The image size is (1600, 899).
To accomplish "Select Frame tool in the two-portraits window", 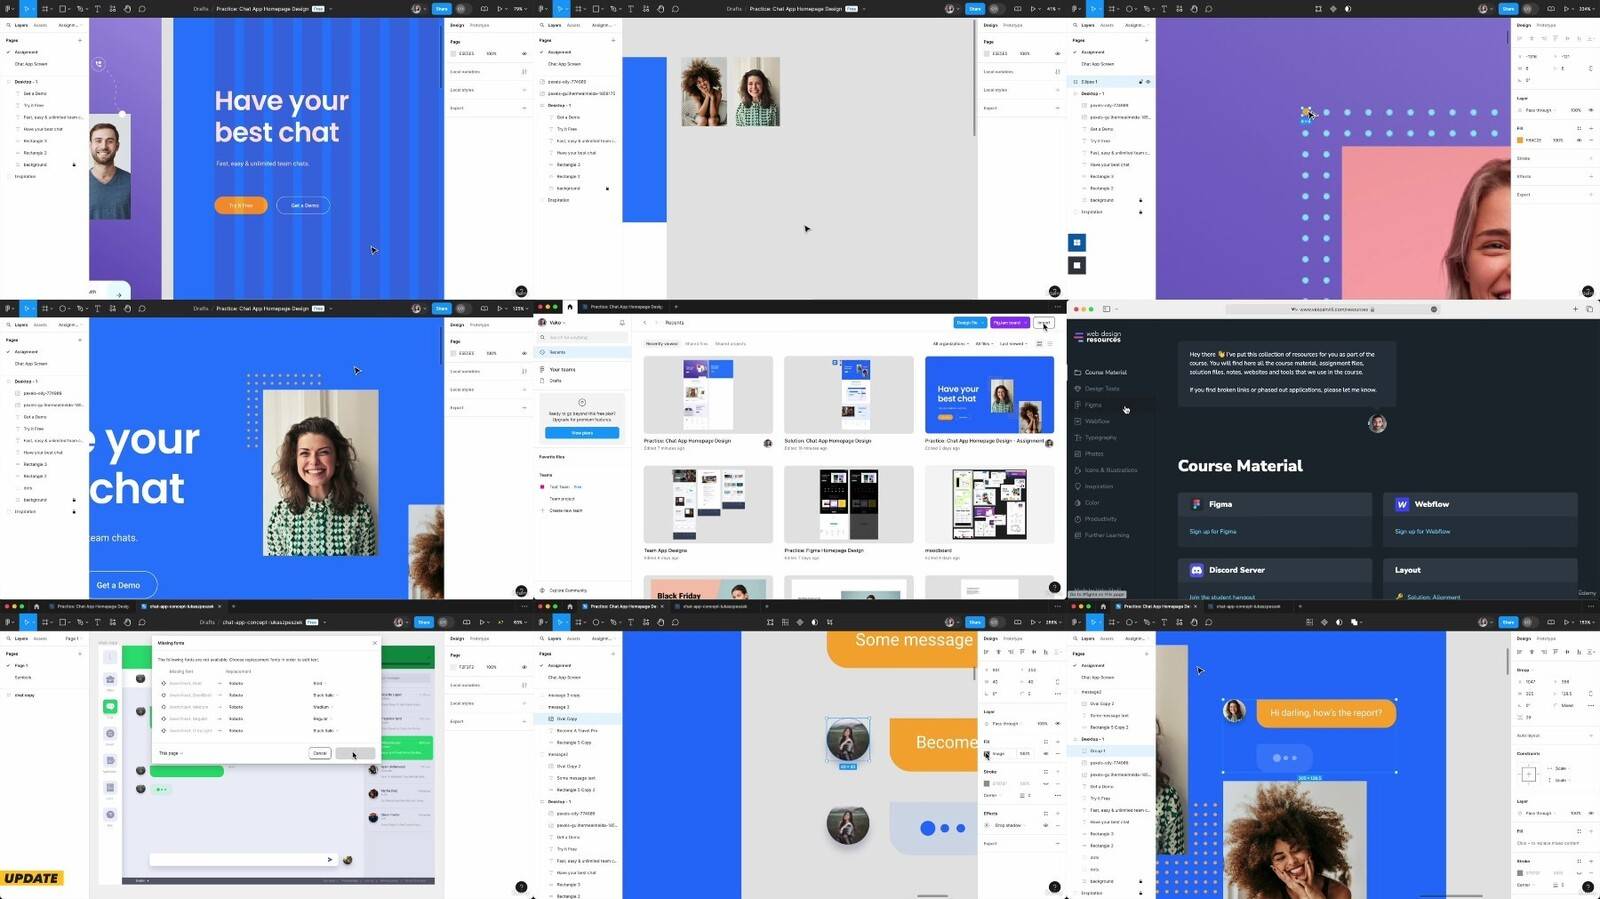I will [578, 9].
